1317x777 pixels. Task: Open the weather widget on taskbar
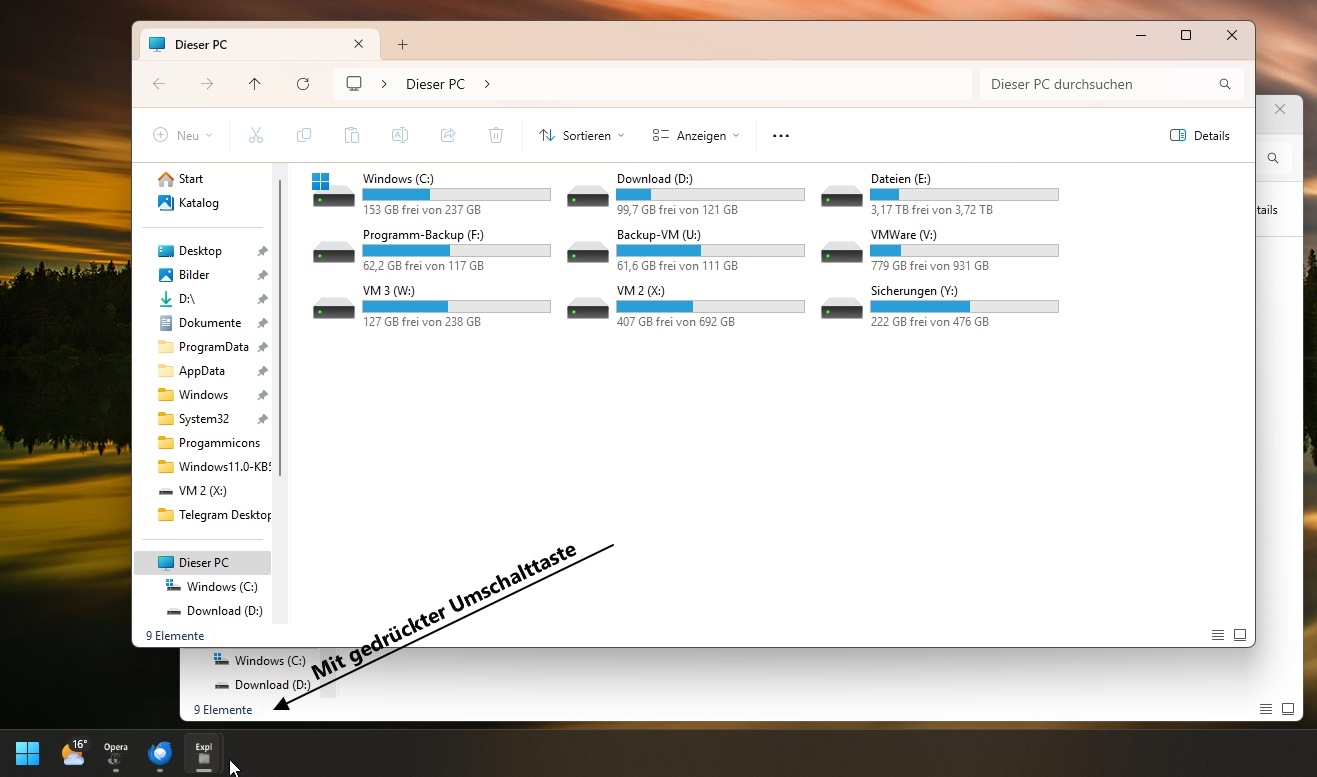tap(73, 753)
